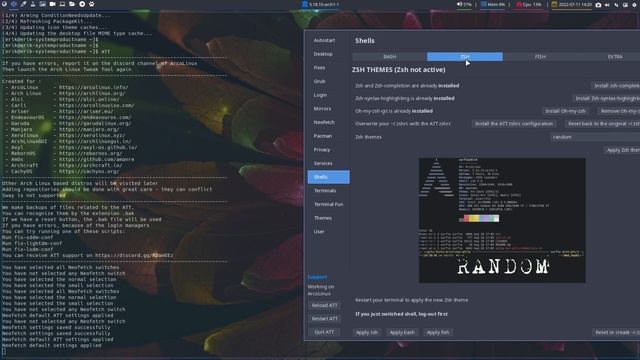Click 'Sway is not supported' line in terminal
The height and width of the screenshot is (360, 640).
coord(33,196)
